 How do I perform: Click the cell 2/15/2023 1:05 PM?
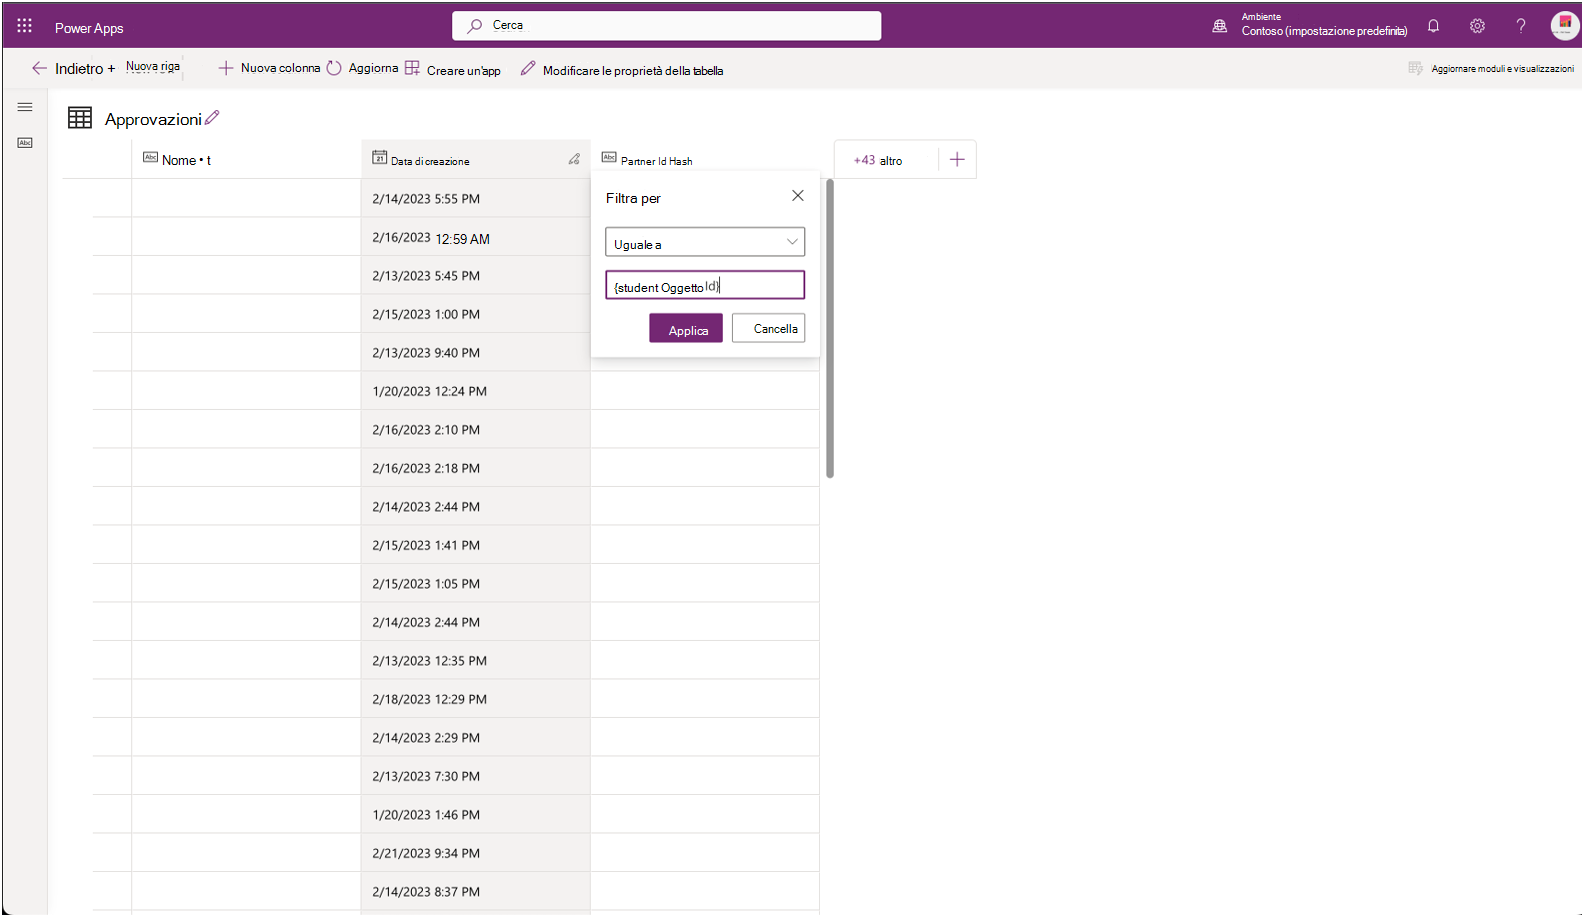point(475,583)
